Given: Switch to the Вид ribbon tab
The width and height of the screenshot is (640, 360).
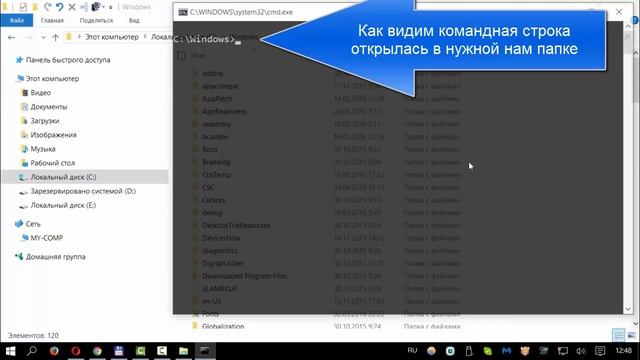Looking at the screenshot, I should point(134,20).
